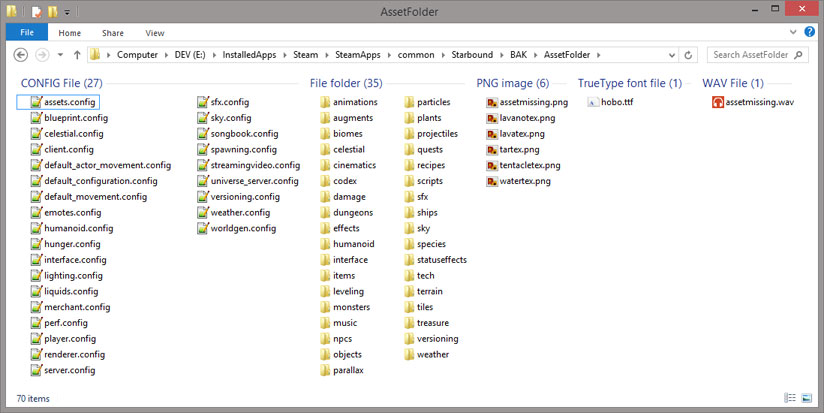Select the celestial.config file name
Image resolution: width=824 pixels, height=413 pixels.
(x=74, y=133)
